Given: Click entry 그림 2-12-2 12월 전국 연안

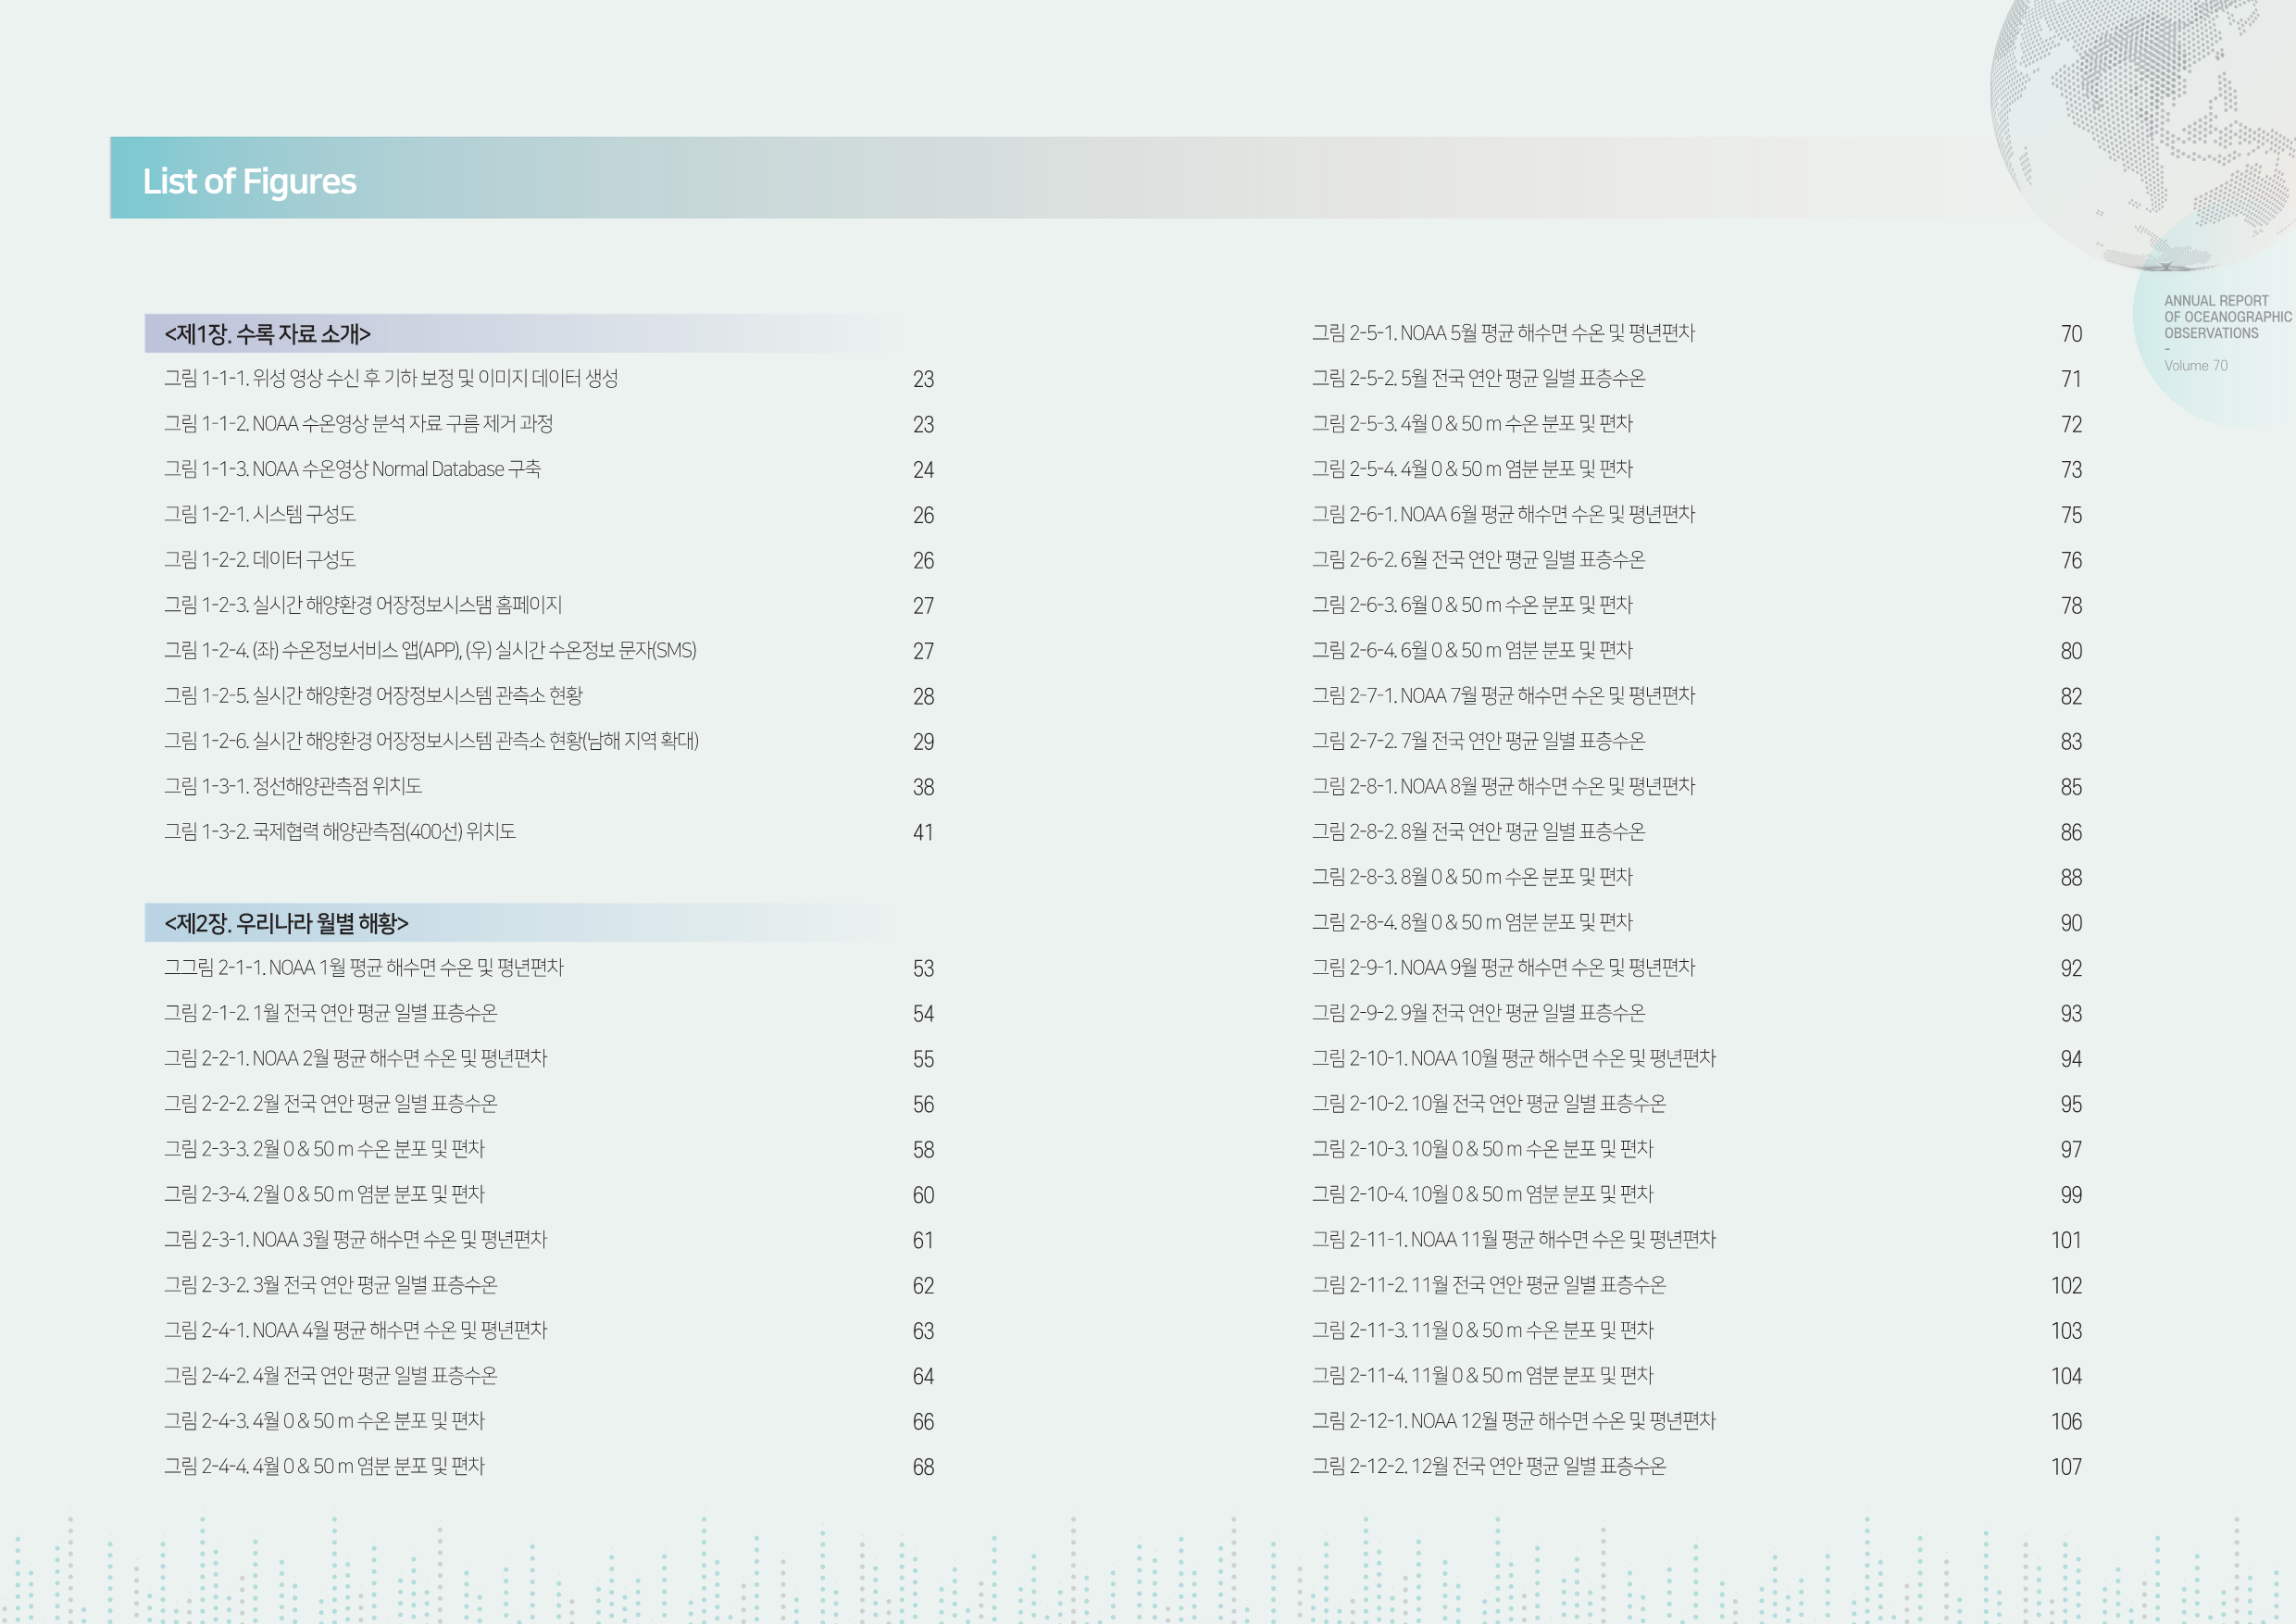Looking at the screenshot, I should pos(1488,1466).
